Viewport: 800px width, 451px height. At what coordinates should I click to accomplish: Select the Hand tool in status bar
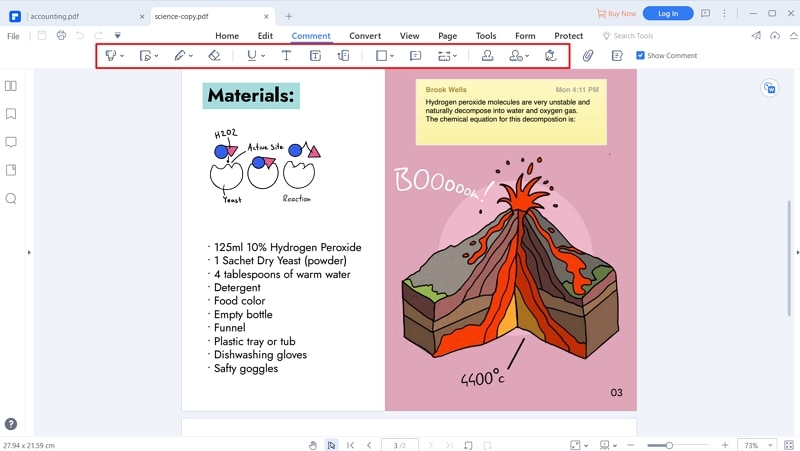(x=313, y=445)
